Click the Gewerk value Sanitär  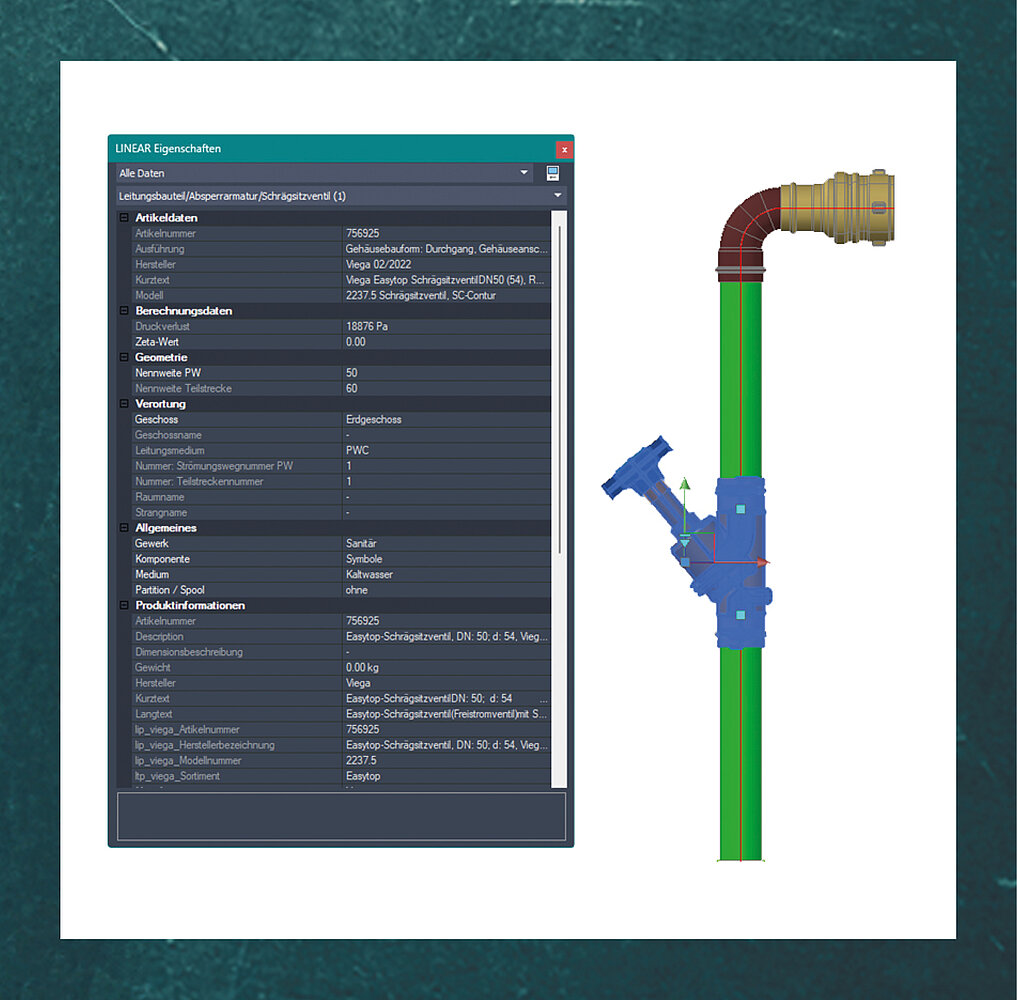click(x=445, y=544)
